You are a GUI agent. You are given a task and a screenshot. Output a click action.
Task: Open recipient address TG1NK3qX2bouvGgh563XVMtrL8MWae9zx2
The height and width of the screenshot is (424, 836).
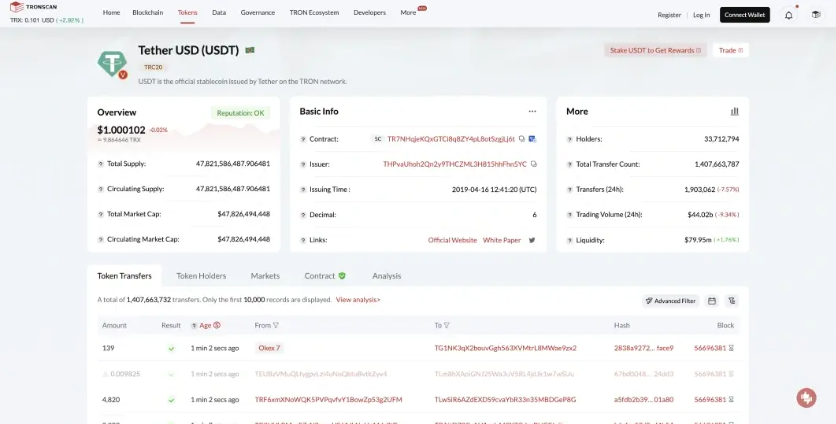point(505,348)
